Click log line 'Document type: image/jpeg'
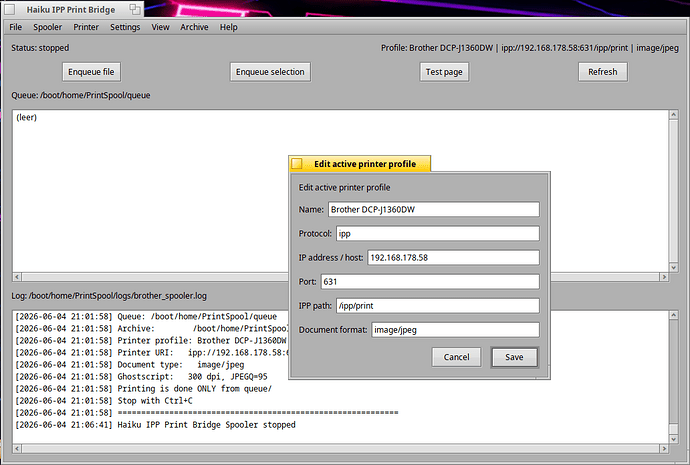Viewport: 690px width, 465px height. click(130, 365)
